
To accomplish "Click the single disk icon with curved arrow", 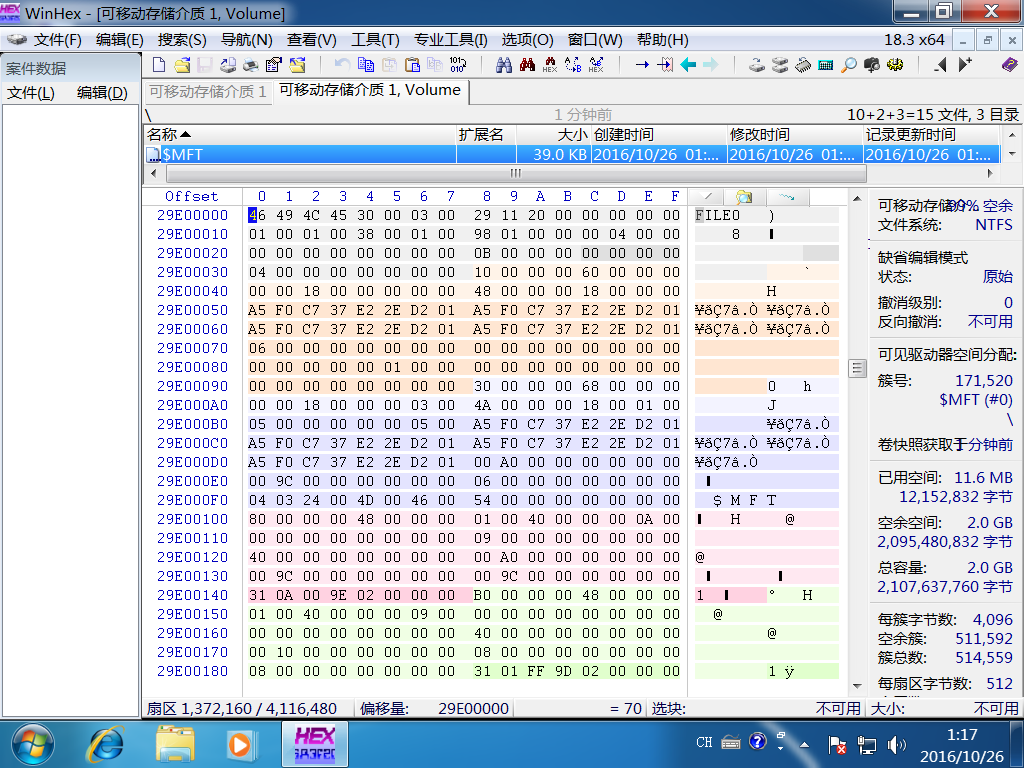I will 757,64.
